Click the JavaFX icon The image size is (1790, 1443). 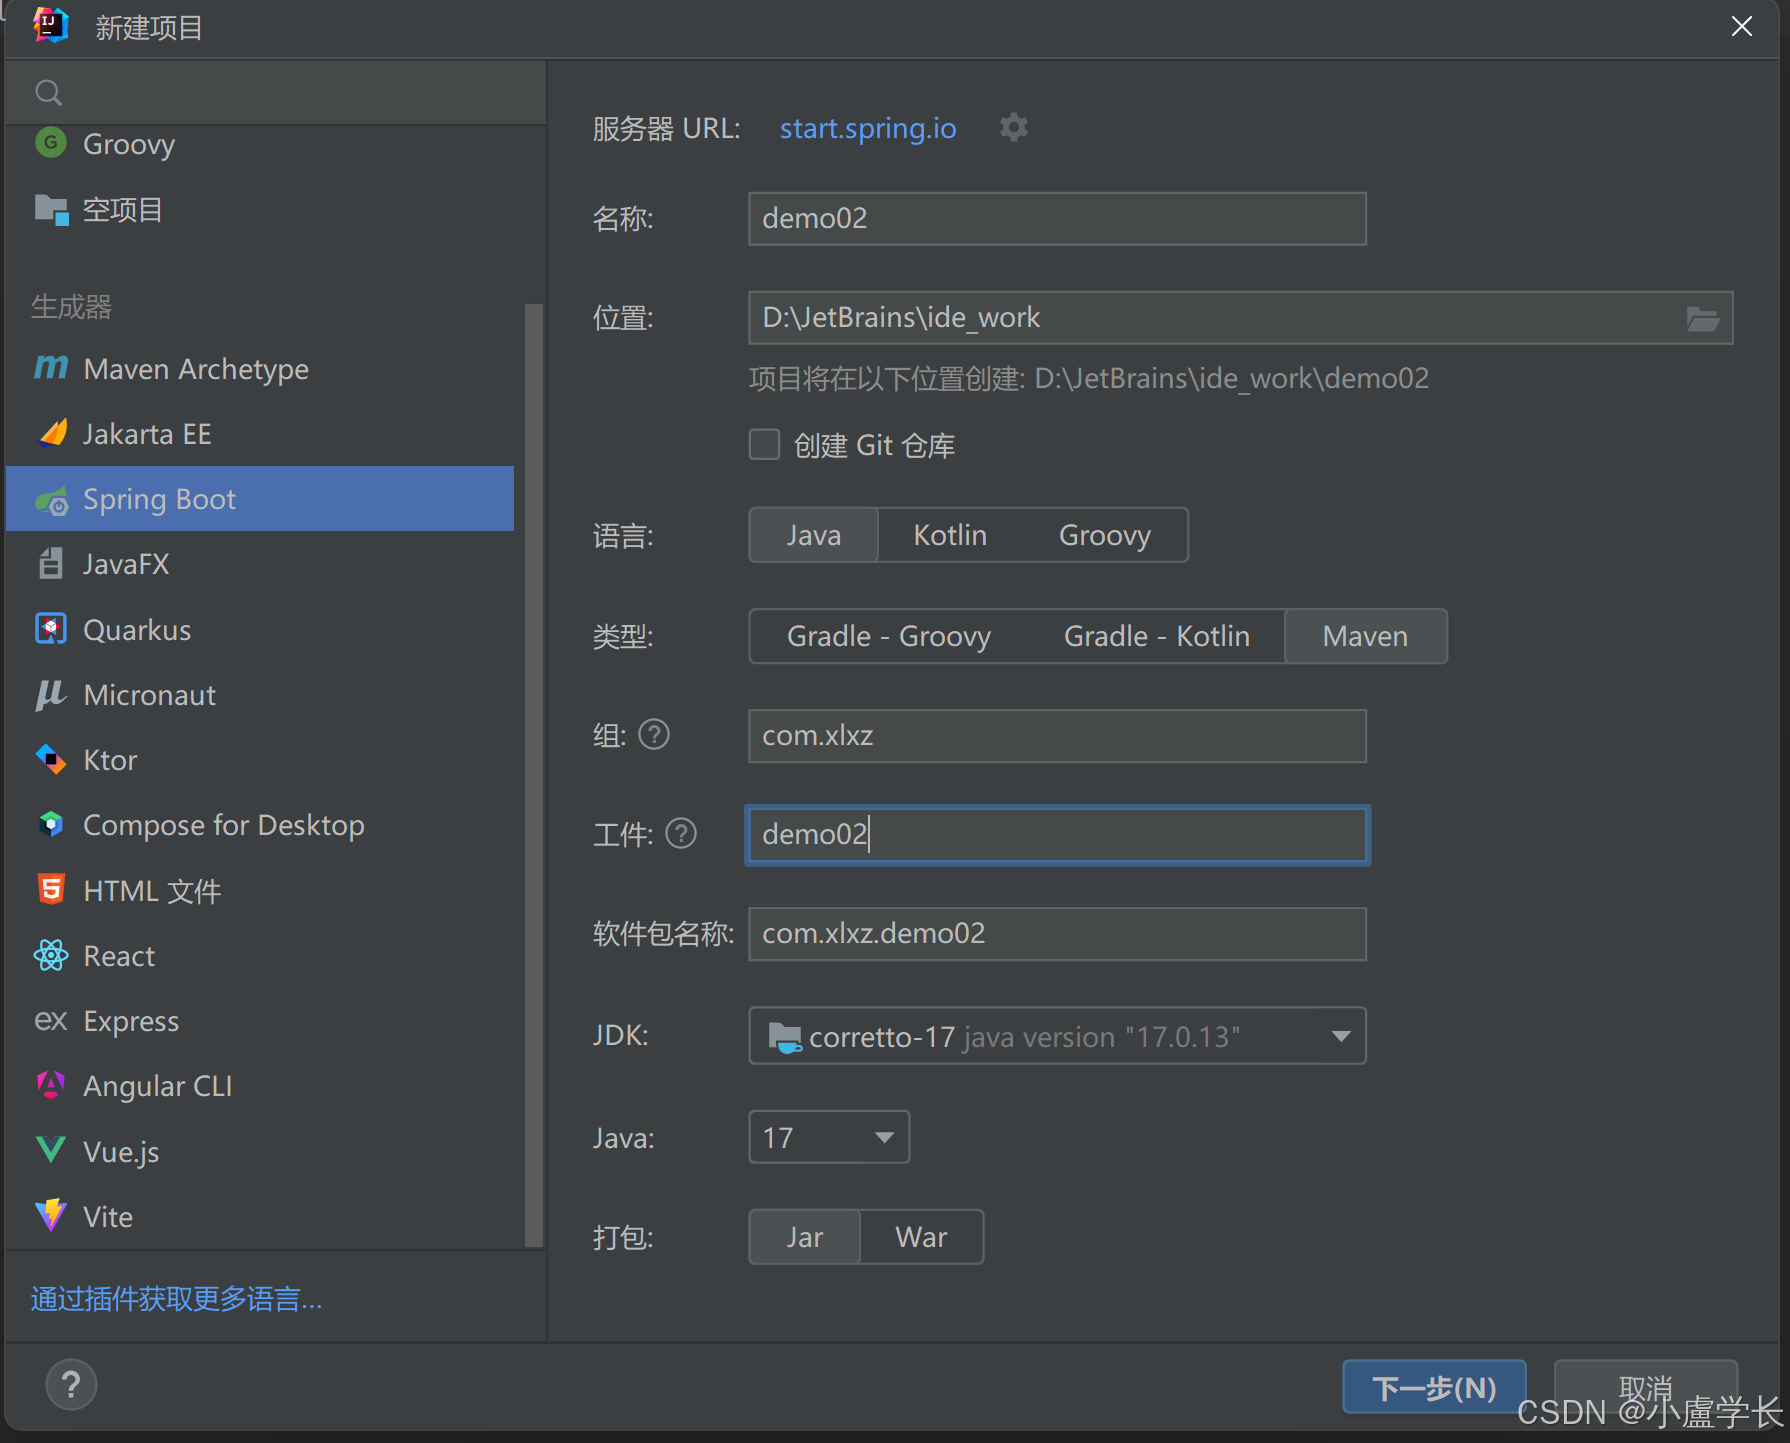pyautogui.click(x=50, y=564)
